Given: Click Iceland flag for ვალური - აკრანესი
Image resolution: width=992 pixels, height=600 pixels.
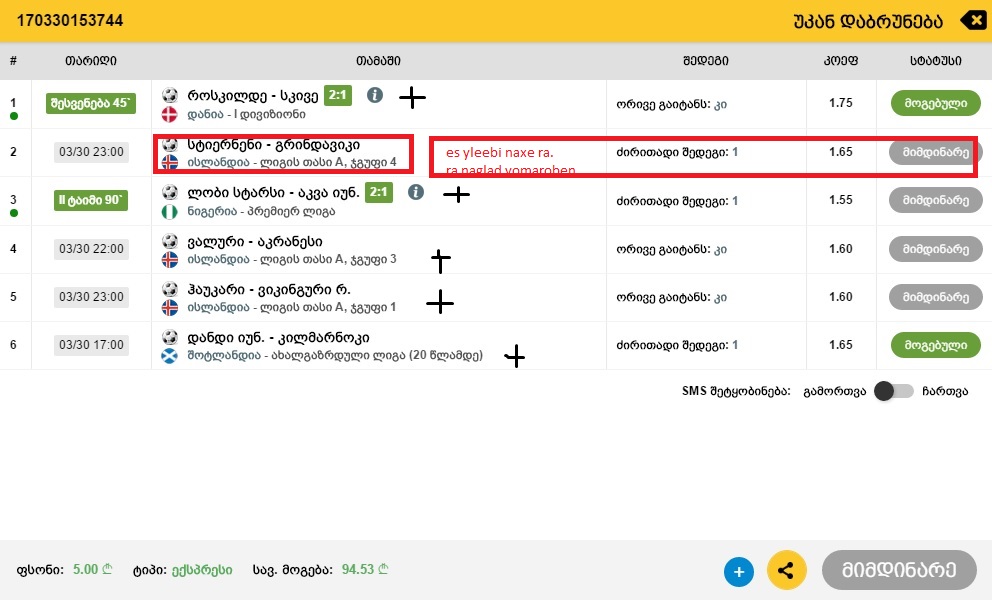Looking at the screenshot, I should click(170, 259).
